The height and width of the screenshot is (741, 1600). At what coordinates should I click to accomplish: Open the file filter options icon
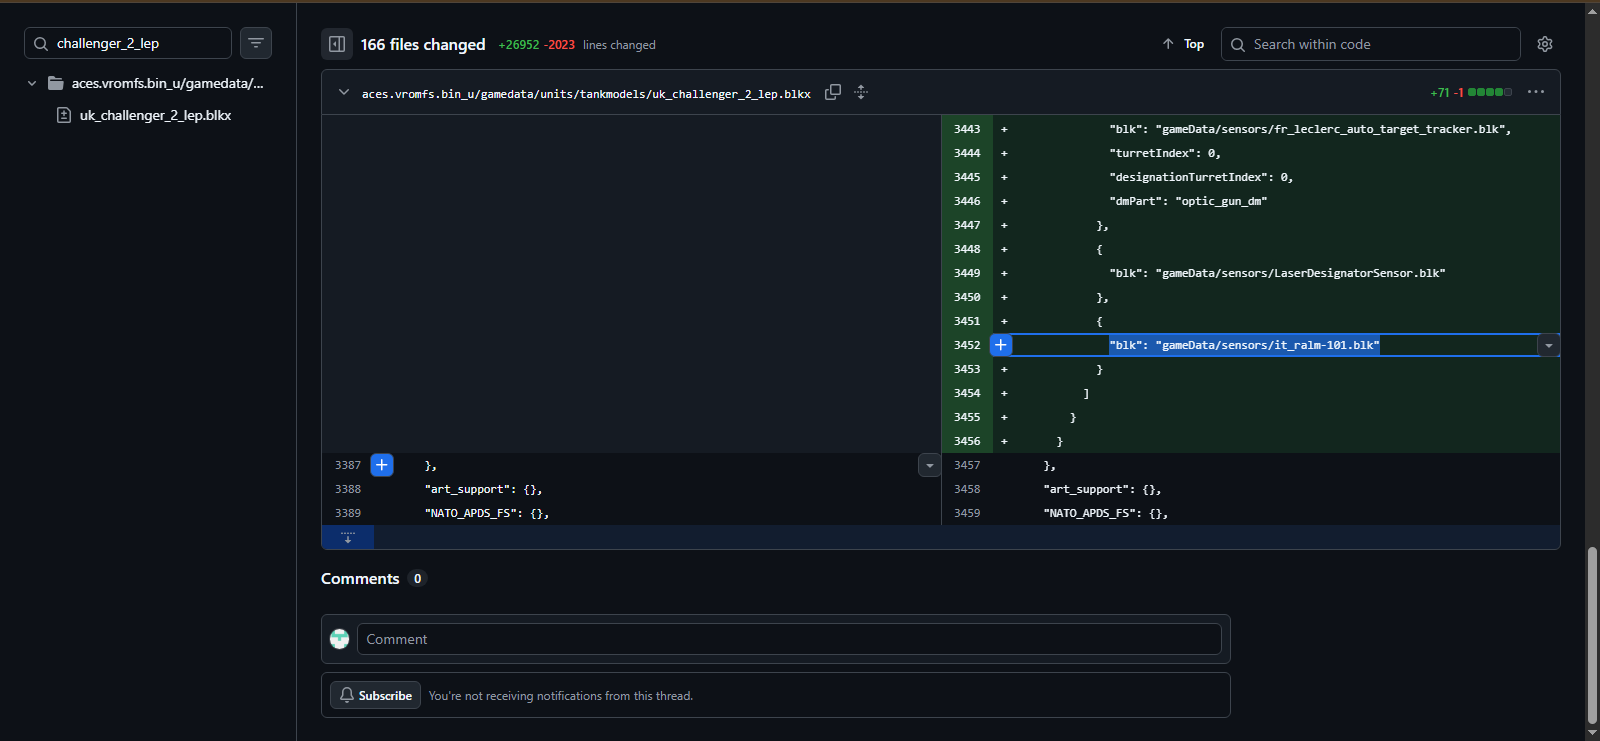256,43
